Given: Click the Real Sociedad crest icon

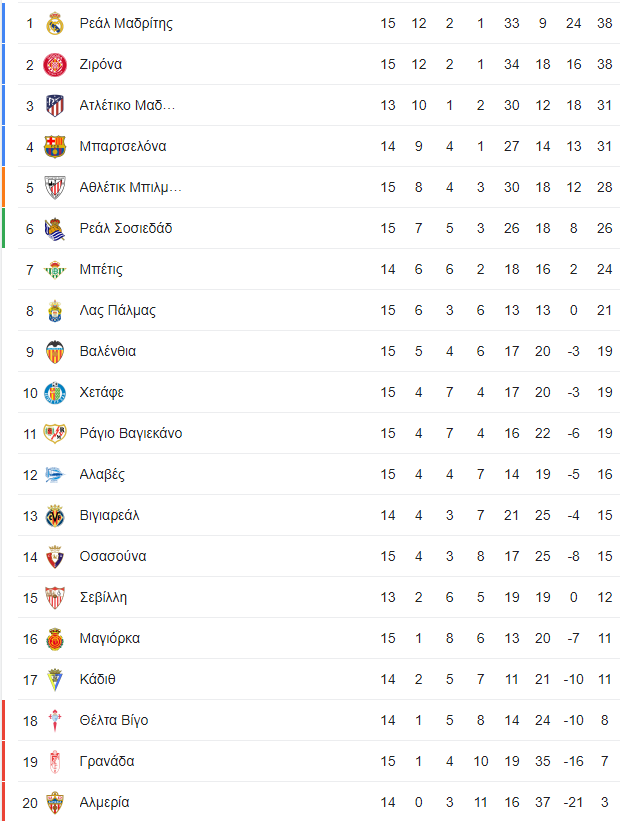Looking at the screenshot, I should [55, 229].
